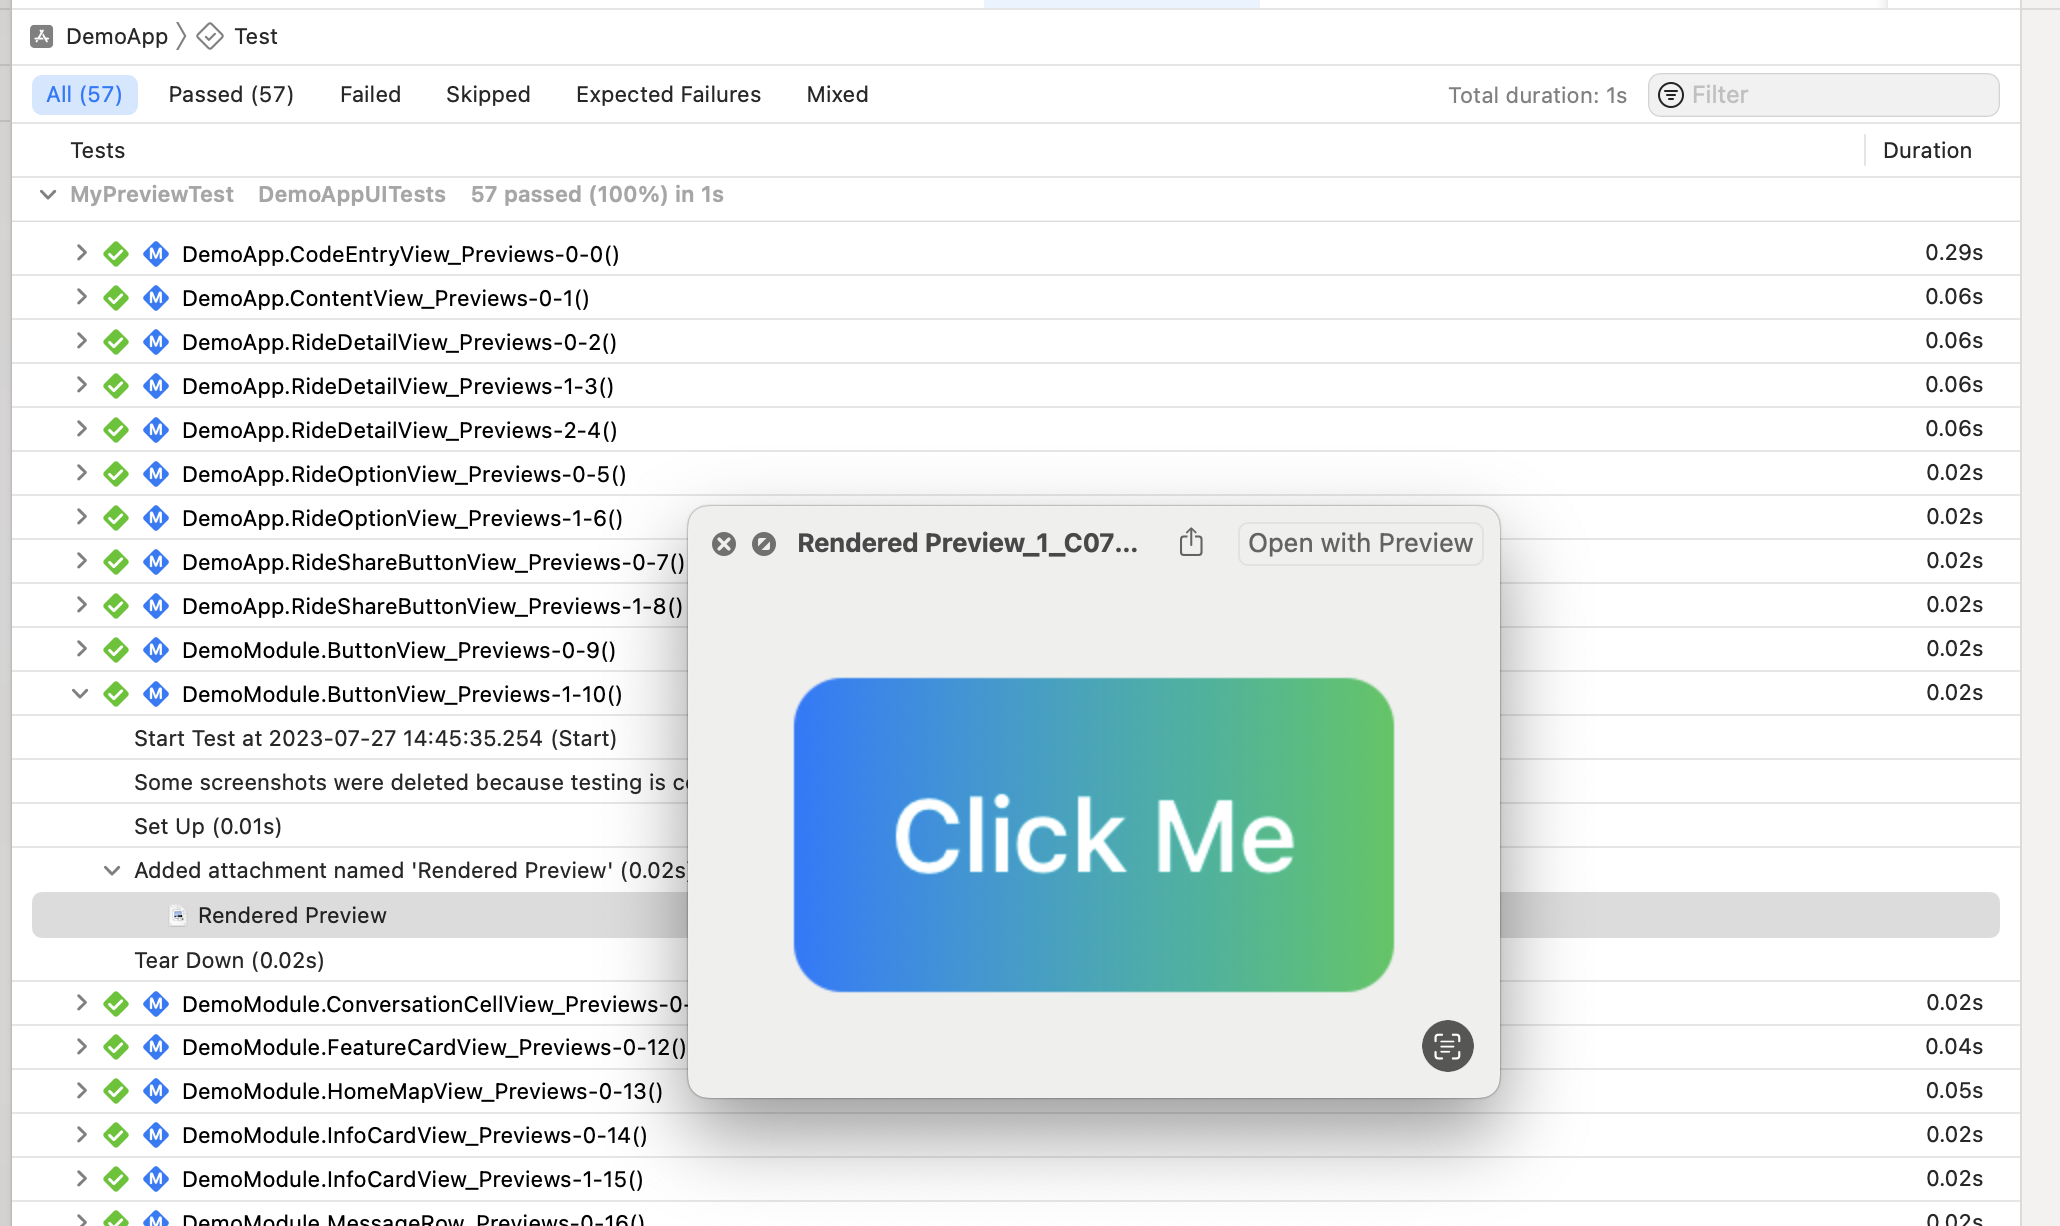The height and width of the screenshot is (1226, 2060).
Task: Expand the DemoModule.ButtonView_Previews-1-10 tree item
Action: (x=80, y=693)
